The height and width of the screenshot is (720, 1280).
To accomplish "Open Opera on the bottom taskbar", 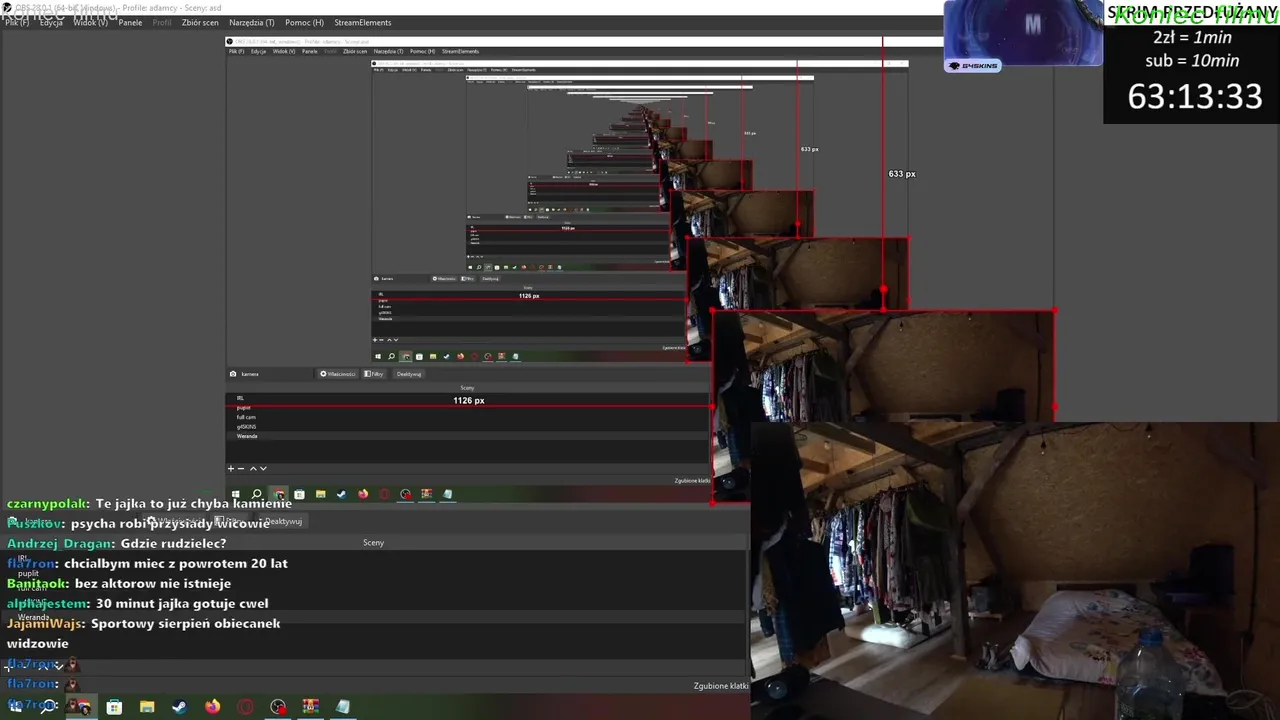I will (x=245, y=707).
